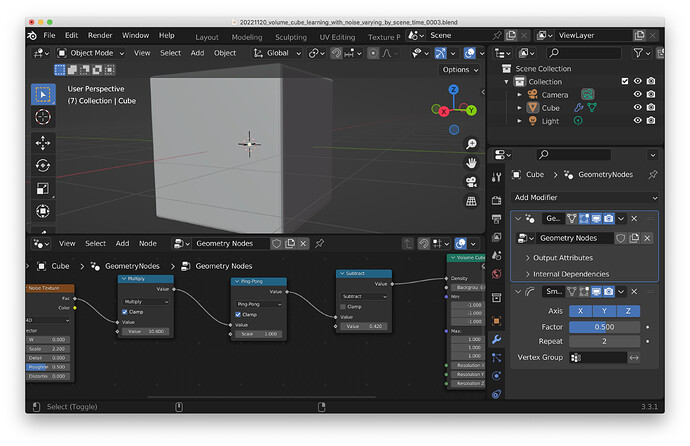Screen dimensions: 690x446
Task: Select the Move tool
Action: coord(43,143)
